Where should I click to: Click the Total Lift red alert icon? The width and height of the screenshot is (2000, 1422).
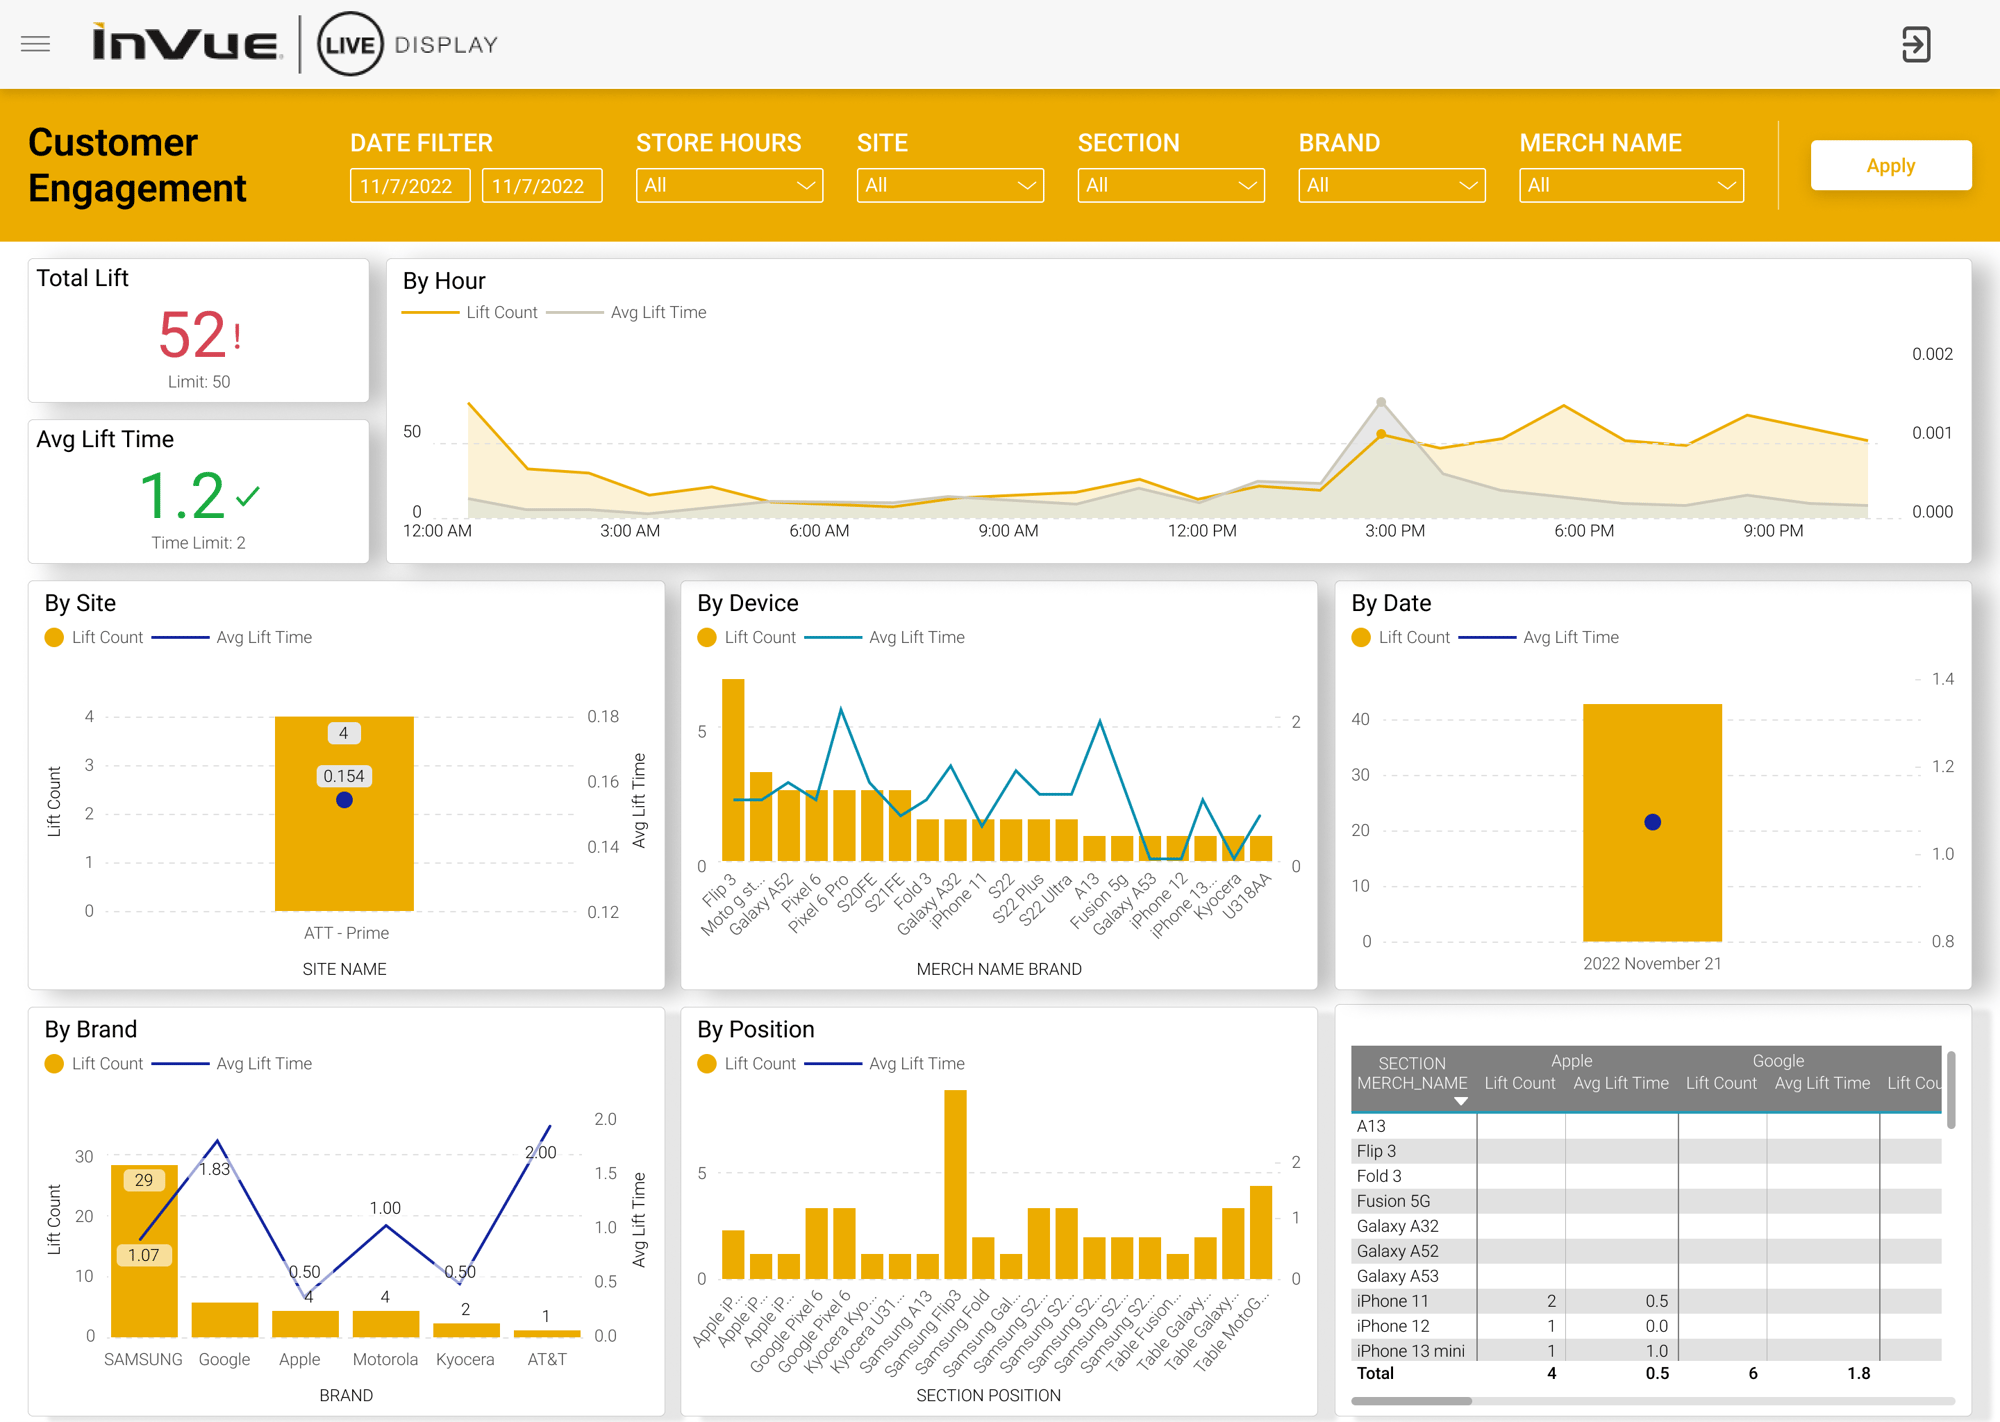237,336
